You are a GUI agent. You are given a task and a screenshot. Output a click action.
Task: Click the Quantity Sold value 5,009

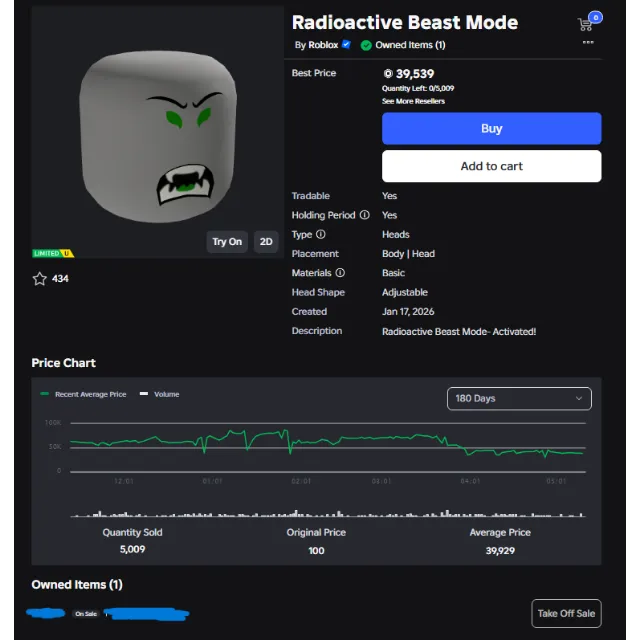(x=132, y=549)
